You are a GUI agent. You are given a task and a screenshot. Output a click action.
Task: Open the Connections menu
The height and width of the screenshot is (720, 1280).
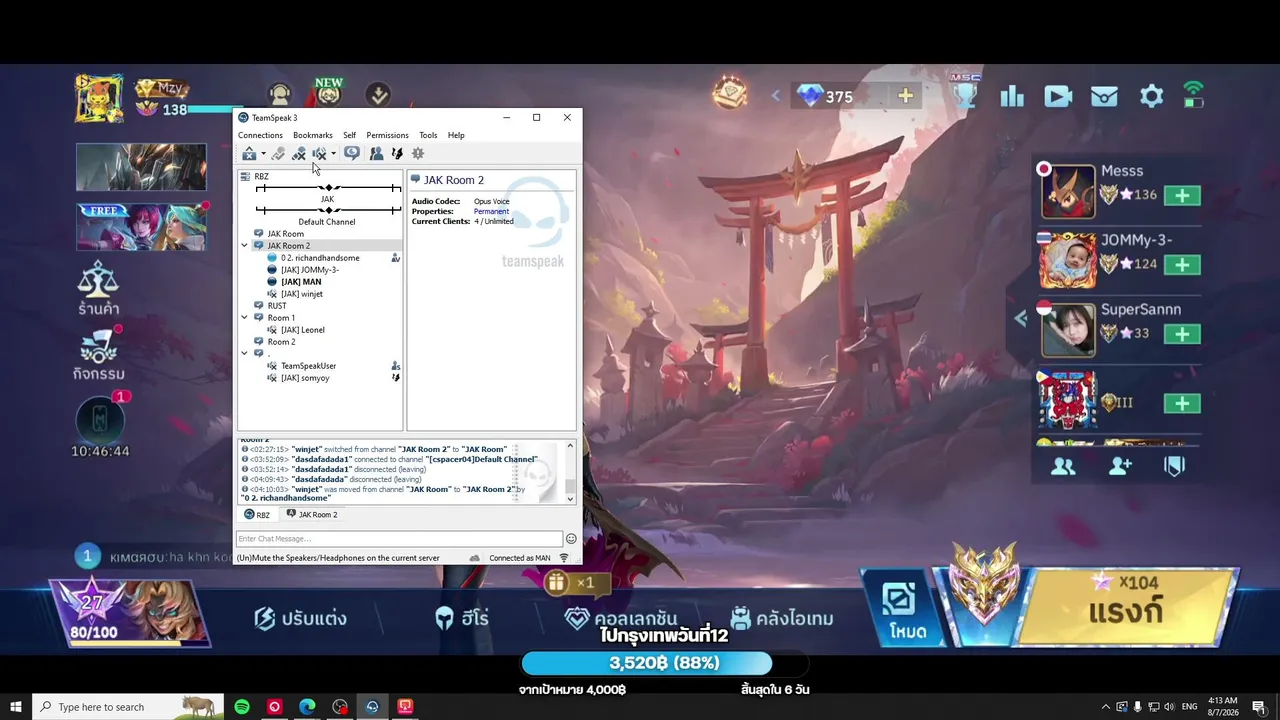(x=260, y=135)
